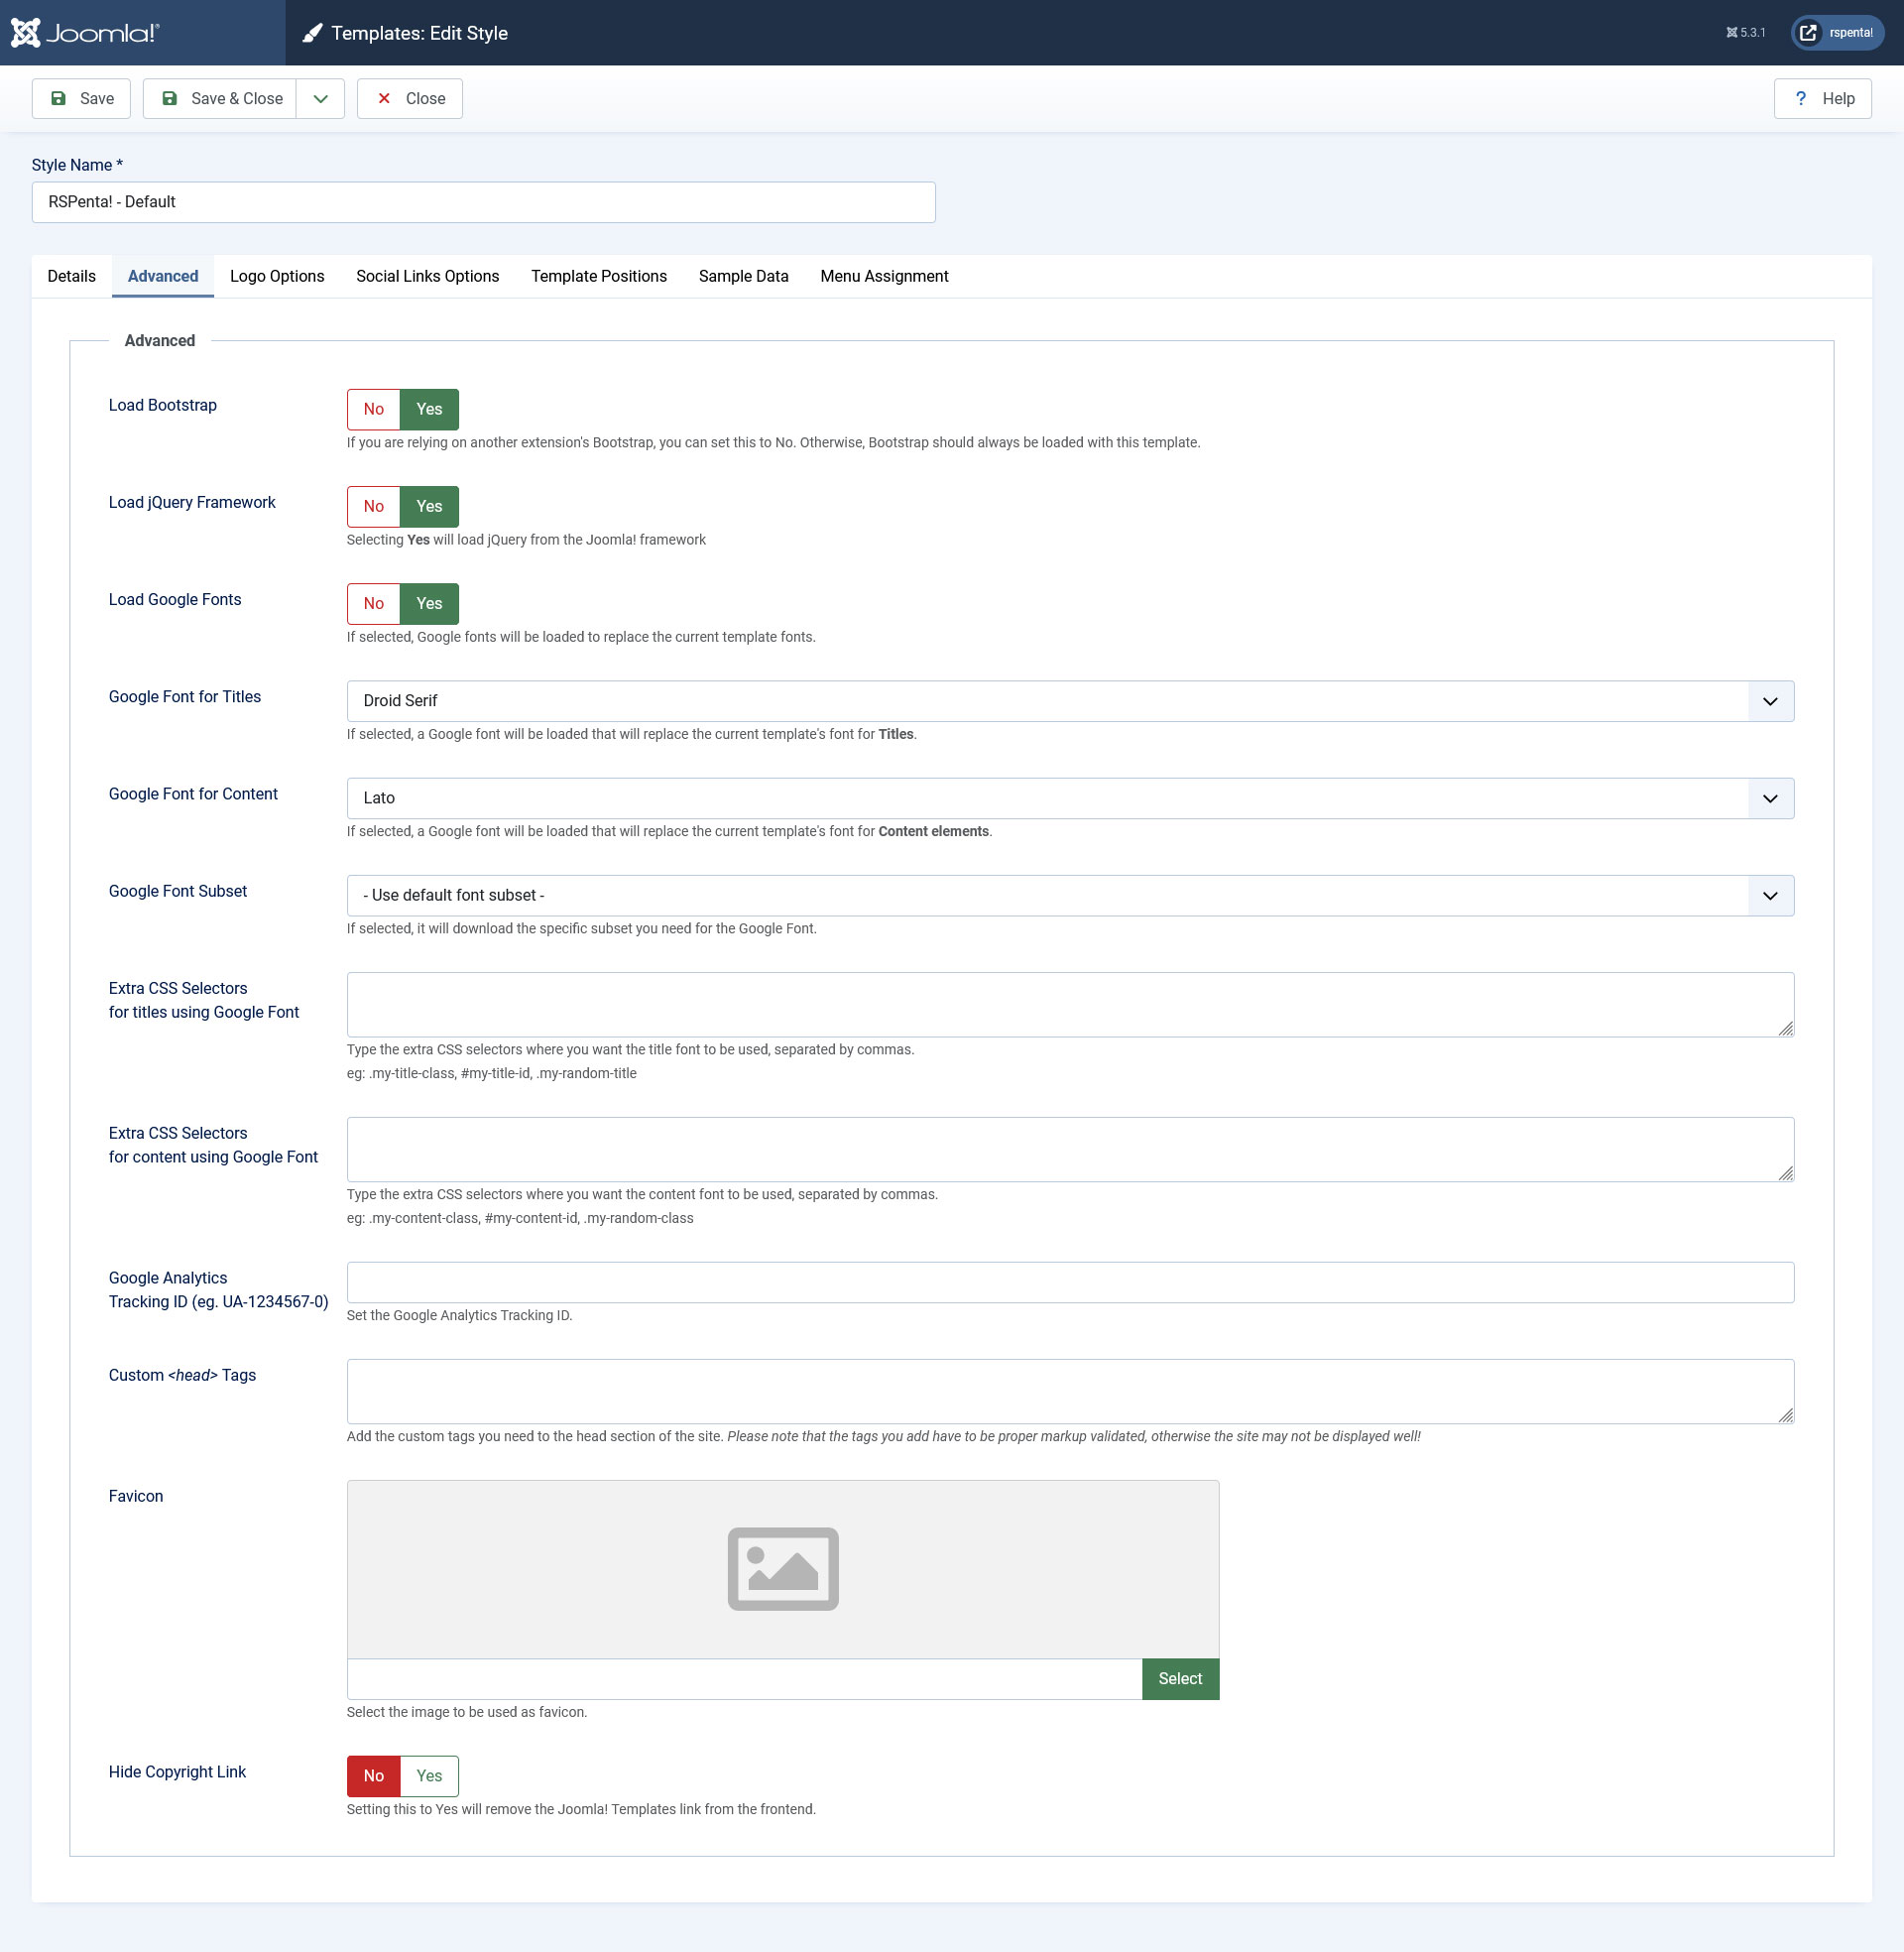This screenshot has height=1952, width=1904.
Task: Click the red X Close icon
Action: pos(384,98)
